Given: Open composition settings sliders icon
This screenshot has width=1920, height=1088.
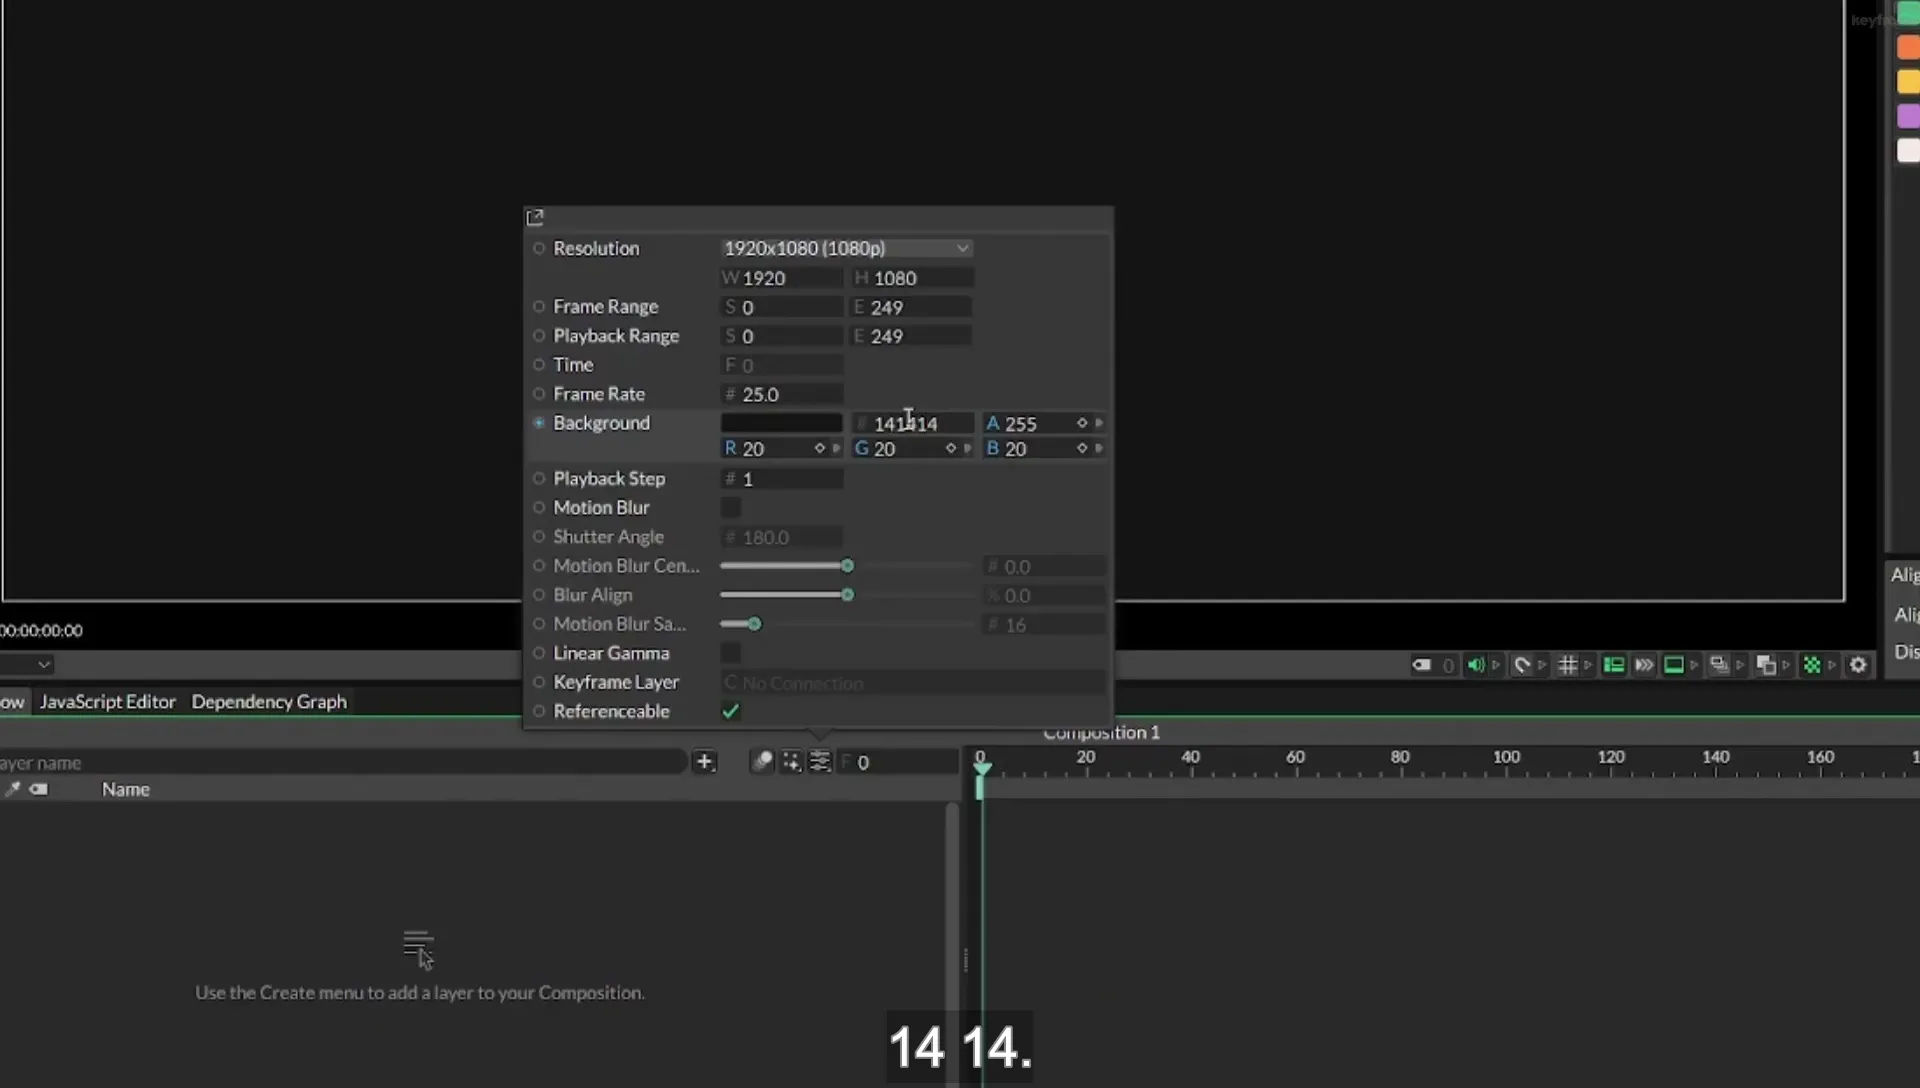Looking at the screenshot, I should point(820,762).
